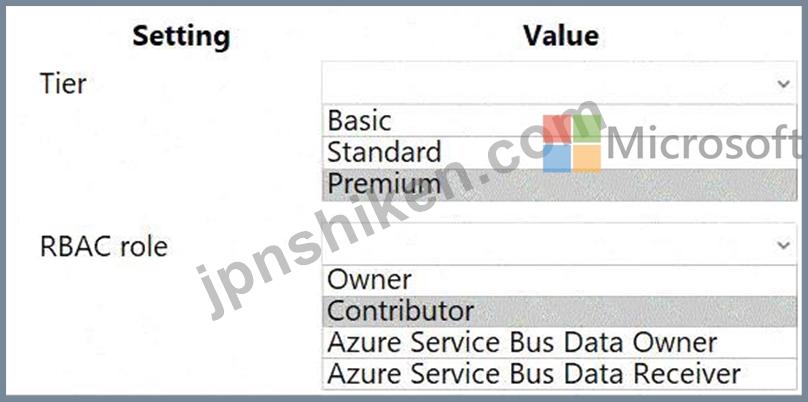The width and height of the screenshot is (808, 402).
Task: Click the red square of Microsoft logo
Action: [557, 129]
